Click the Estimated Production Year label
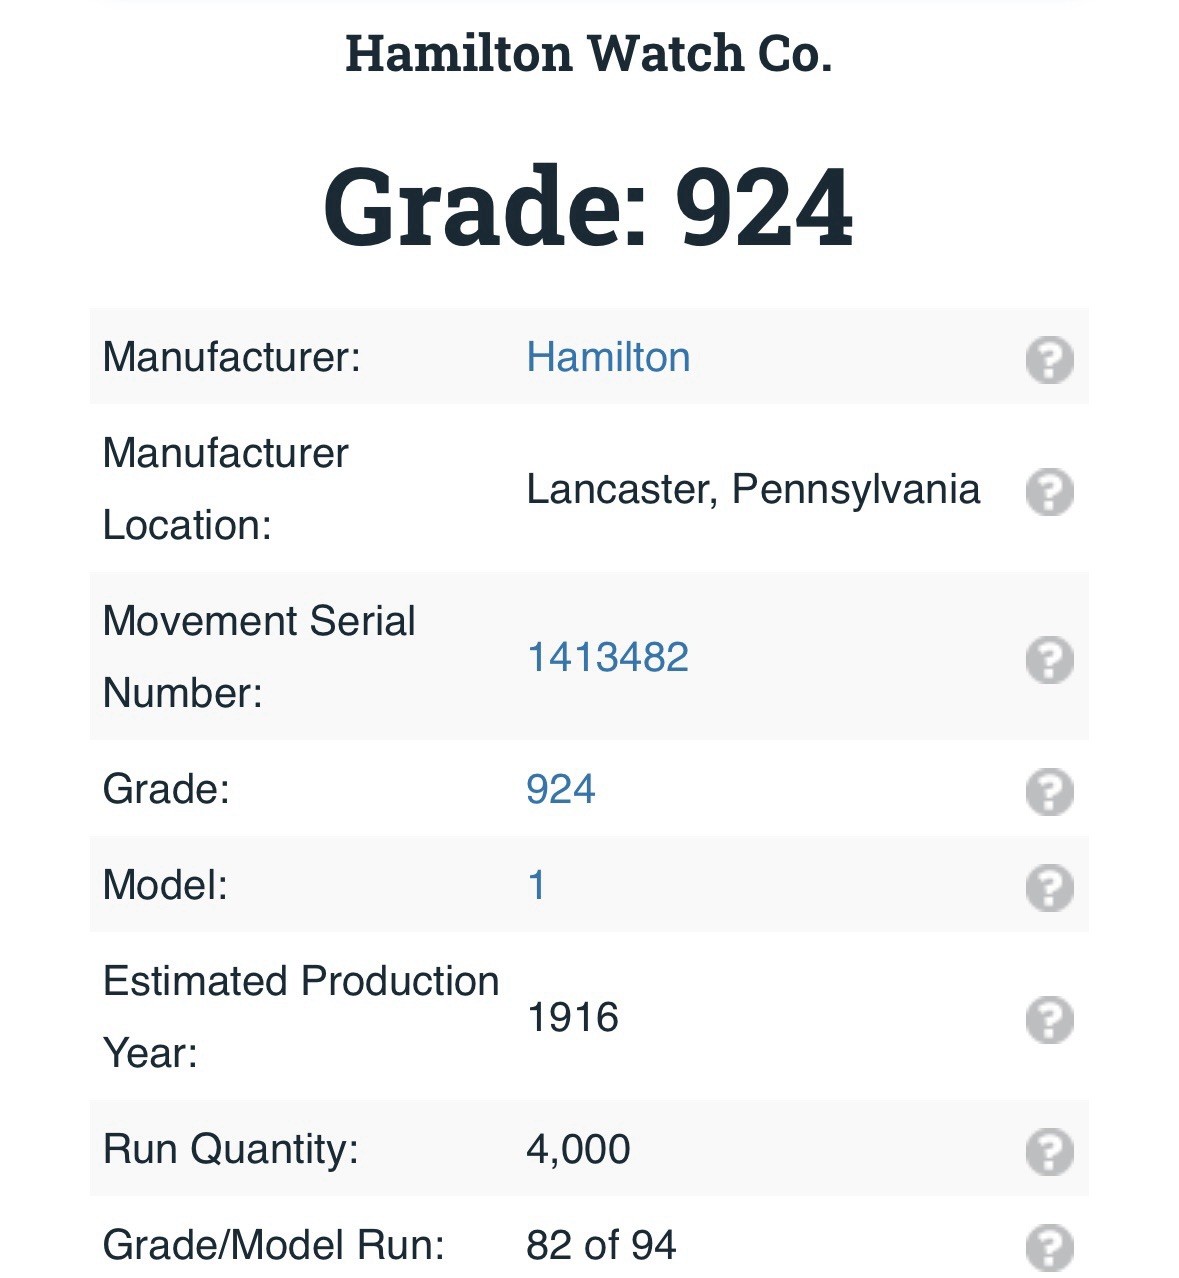Viewport: 1179px width, 1278px height. (x=301, y=1017)
